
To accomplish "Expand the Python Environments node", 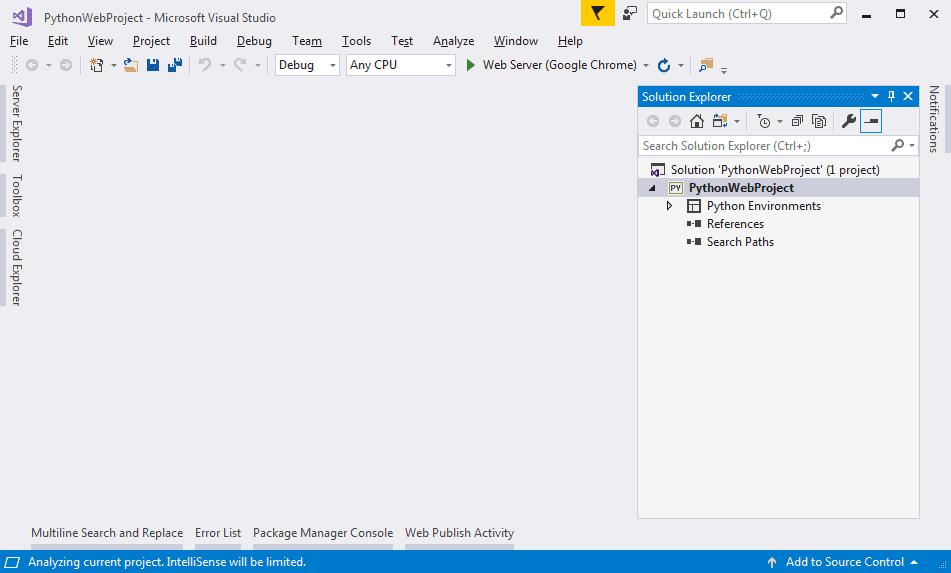I will click(670, 206).
